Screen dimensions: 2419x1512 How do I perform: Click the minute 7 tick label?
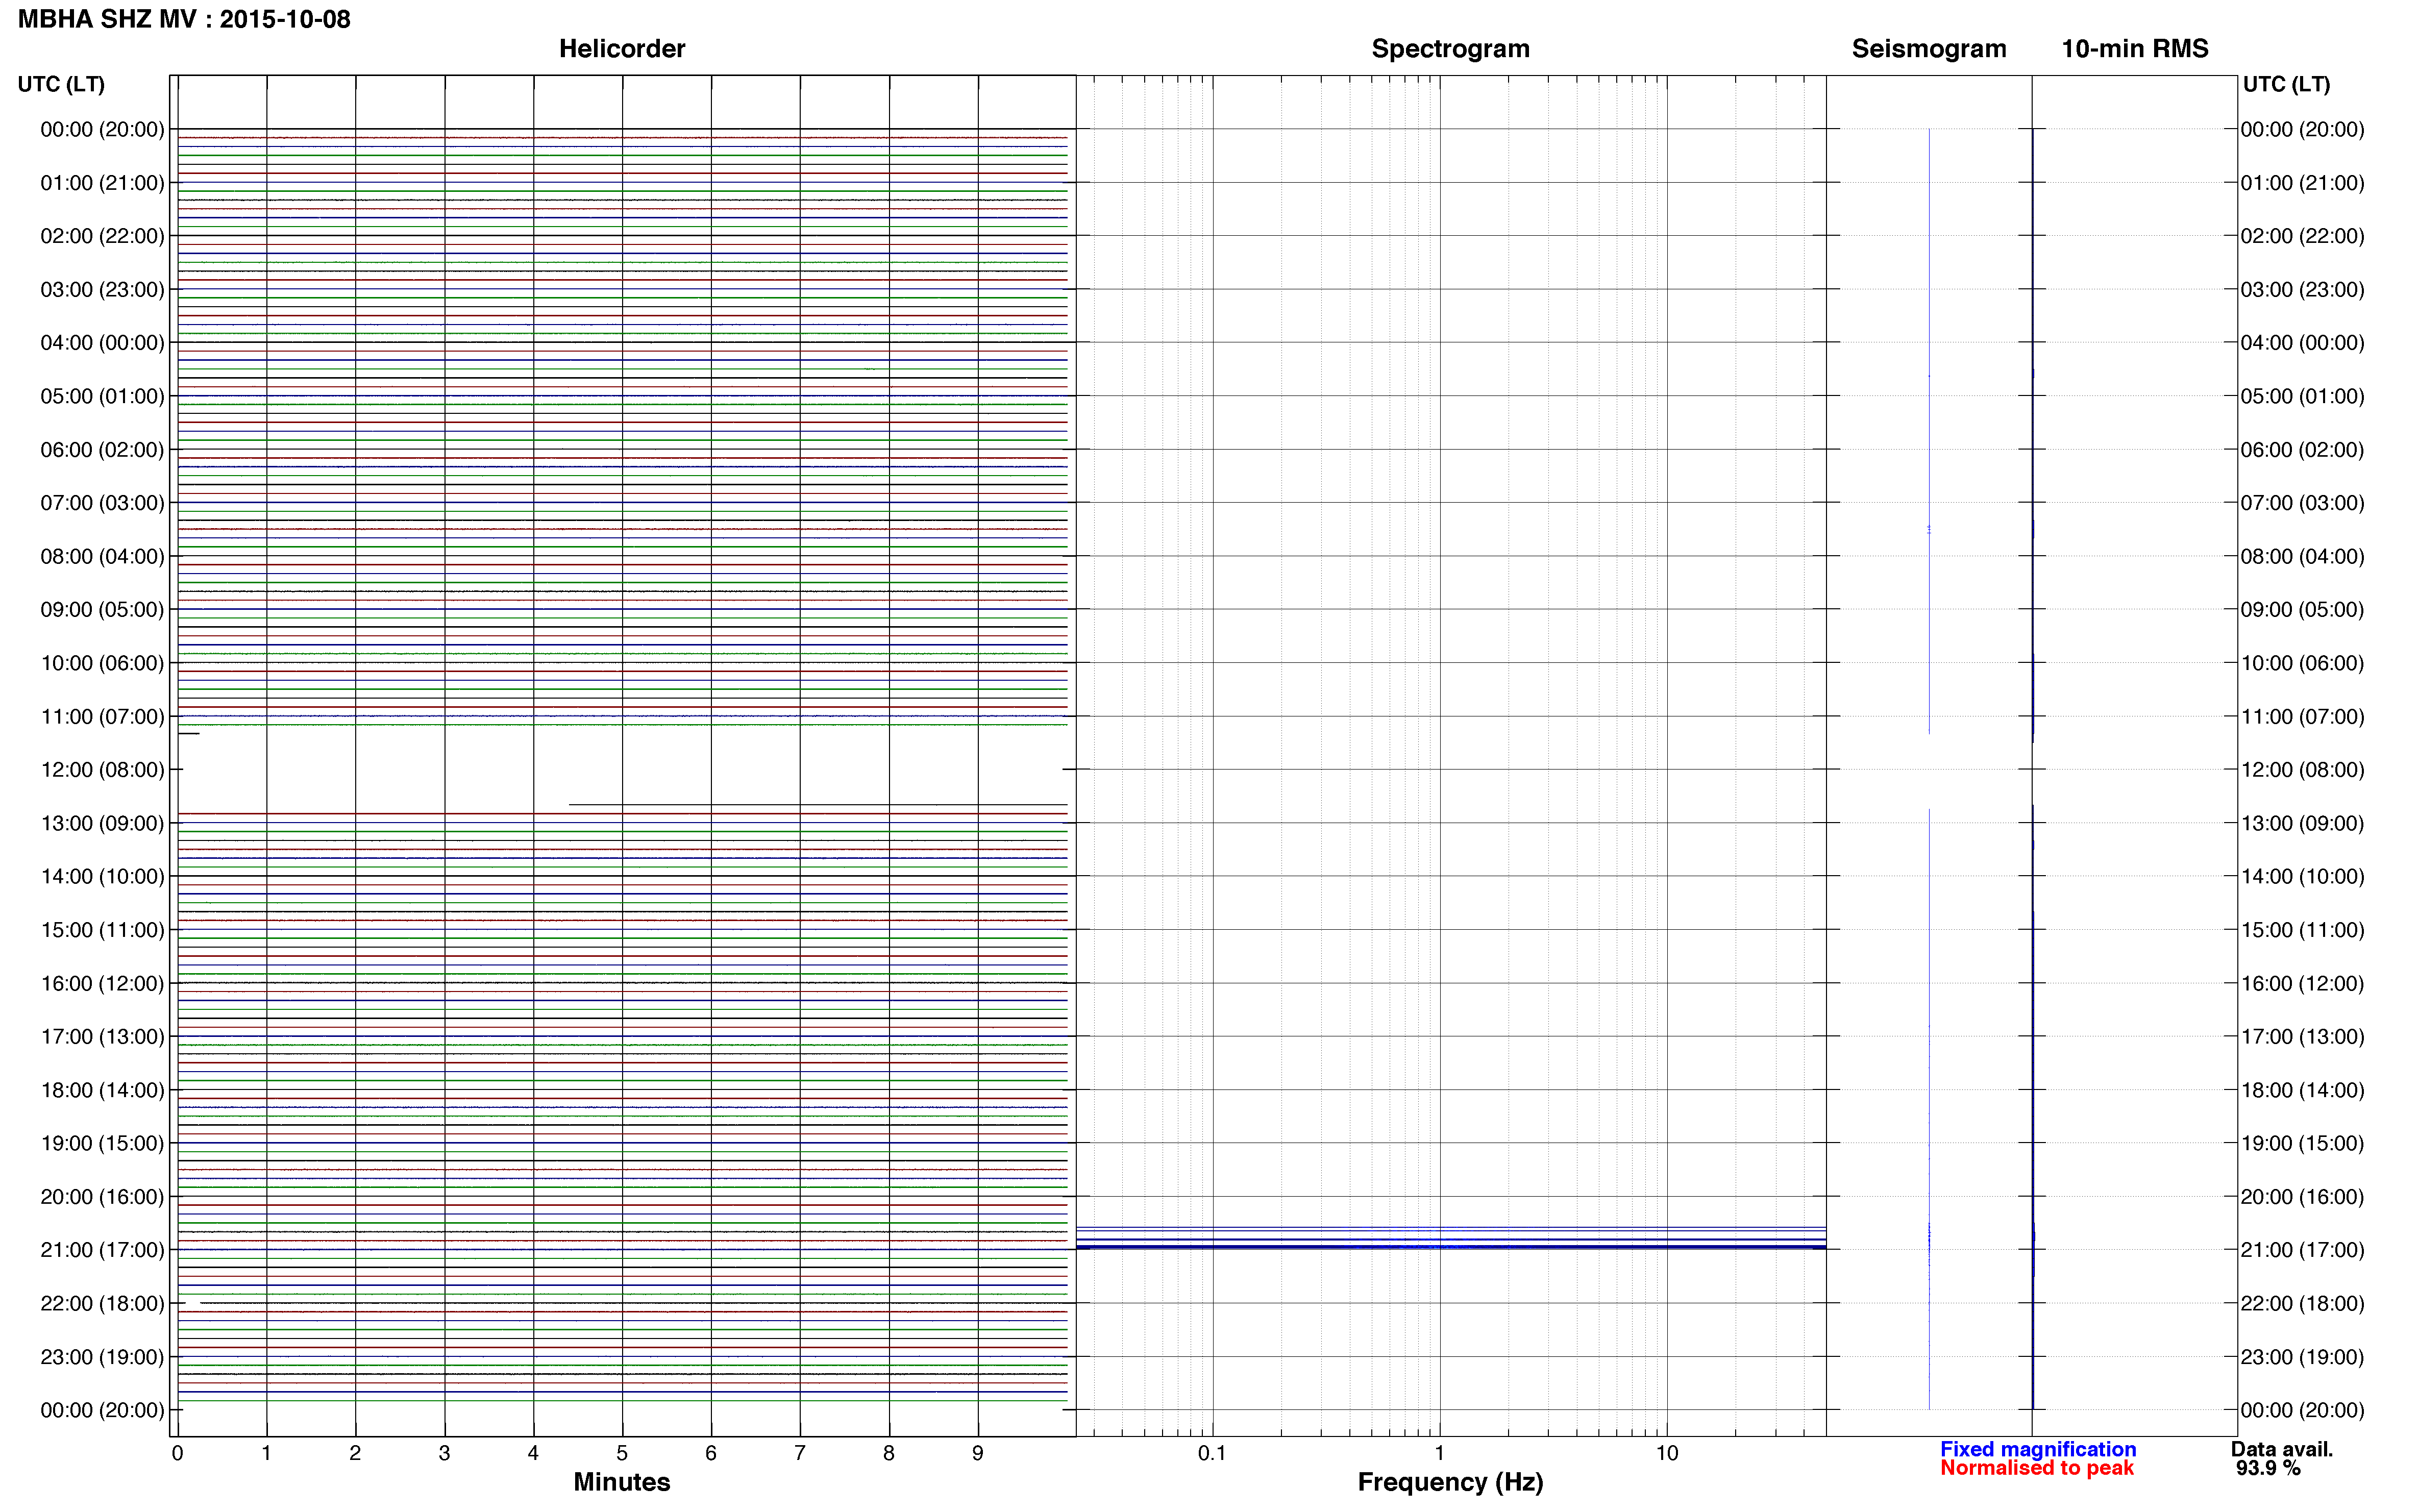[800, 1453]
